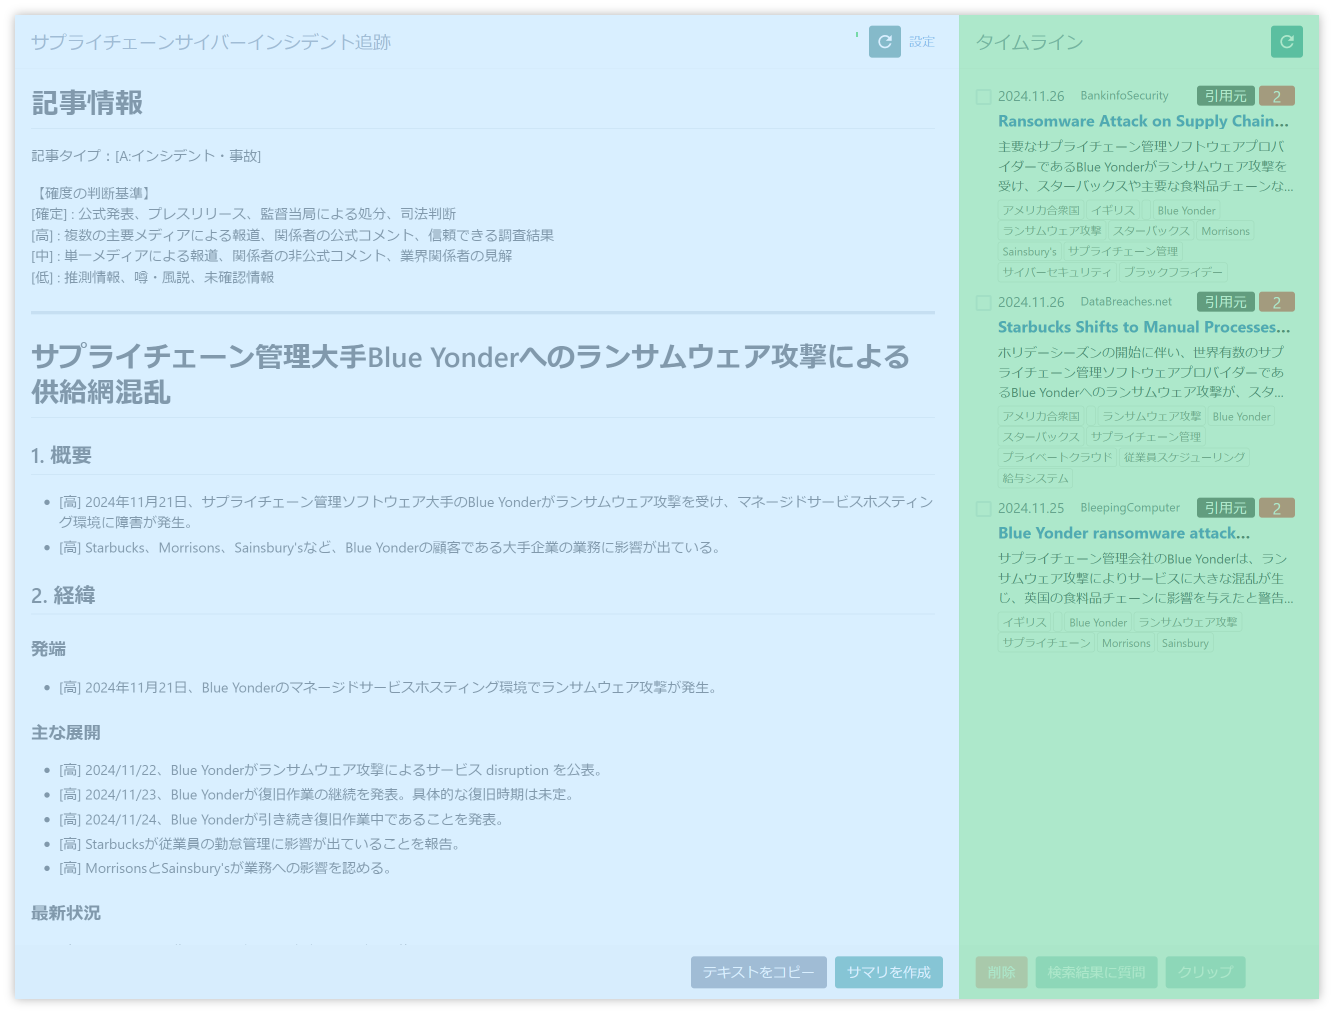Click 記事タイプ：[A:インシデント・事故] line
Viewport: 1334px width, 1014px height.
pos(146,156)
